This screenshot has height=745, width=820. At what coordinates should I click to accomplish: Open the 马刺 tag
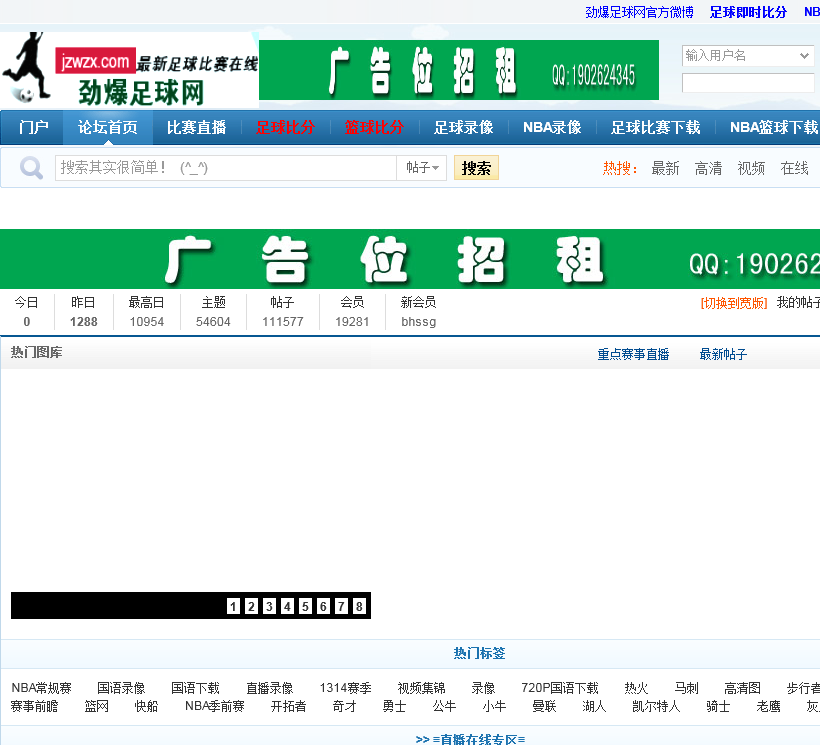(x=686, y=688)
